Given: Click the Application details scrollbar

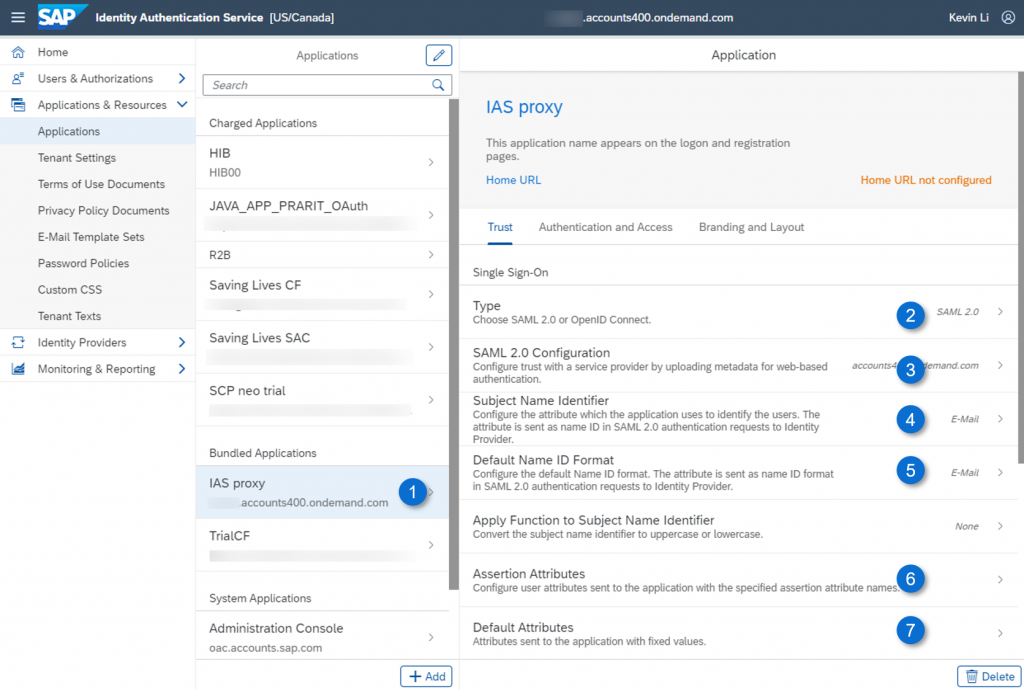Looking at the screenshot, I should coord(1021,268).
